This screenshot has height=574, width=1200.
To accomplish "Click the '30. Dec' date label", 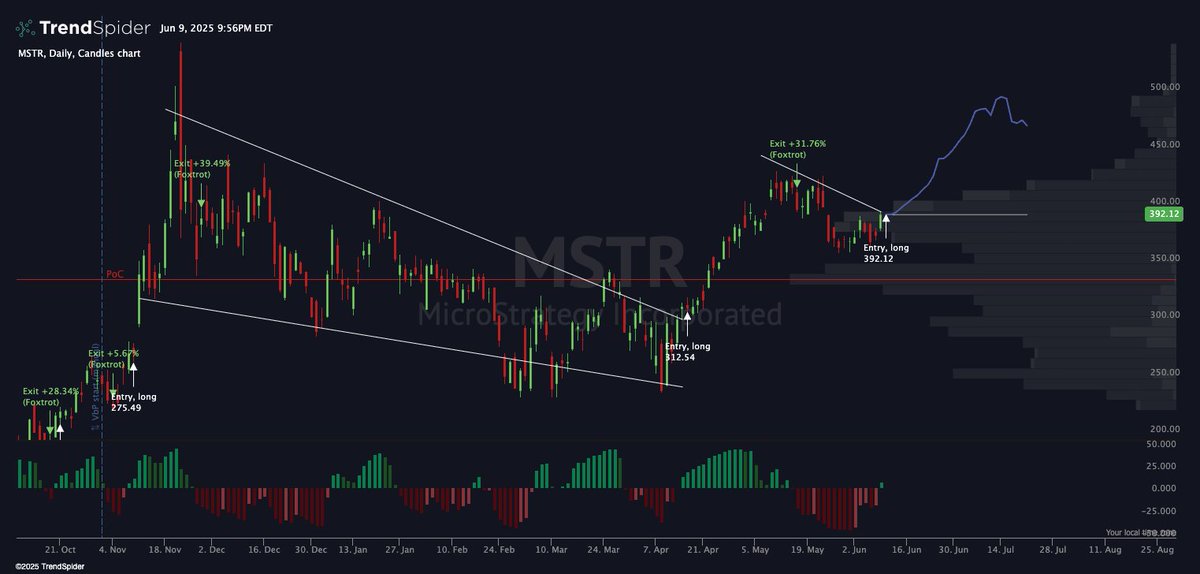I will [x=313, y=550].
